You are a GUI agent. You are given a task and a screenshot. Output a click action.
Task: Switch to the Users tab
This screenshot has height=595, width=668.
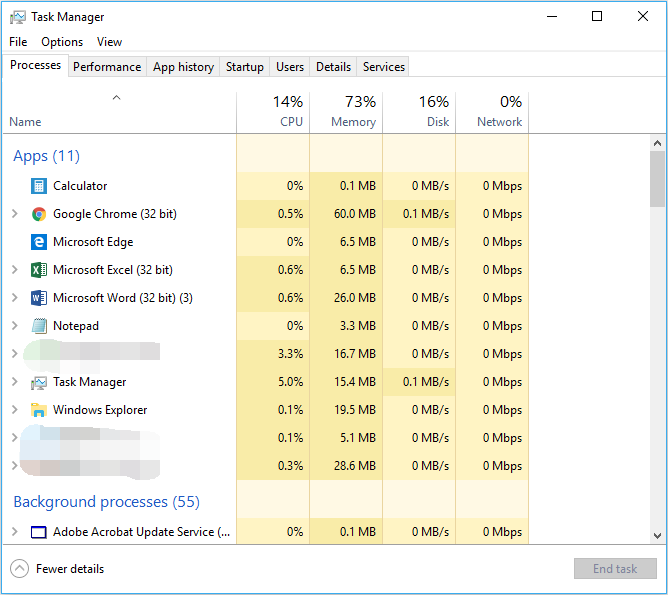[290, 67]
